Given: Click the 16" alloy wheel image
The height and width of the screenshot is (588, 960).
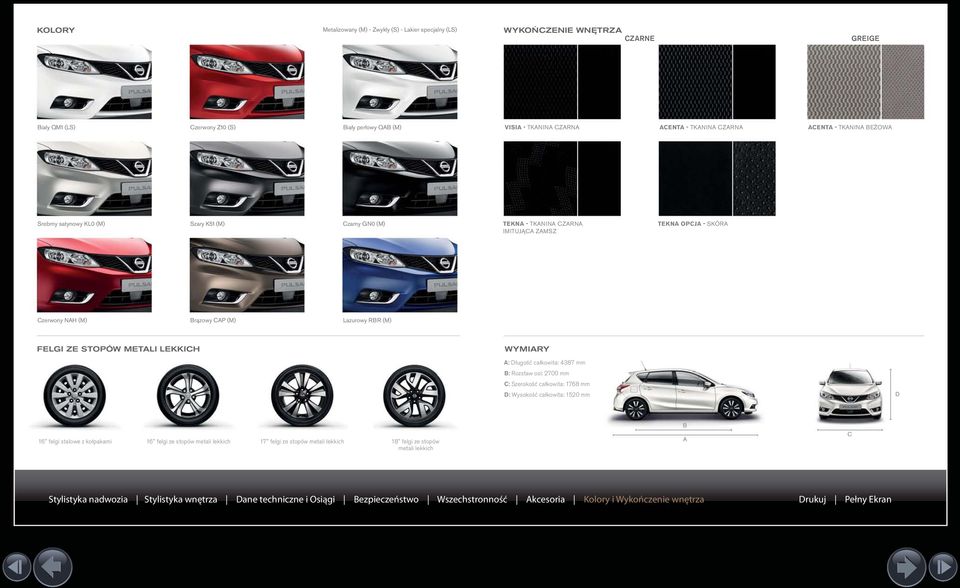Looking at the screenshot, I should click(x=188, y=396).
